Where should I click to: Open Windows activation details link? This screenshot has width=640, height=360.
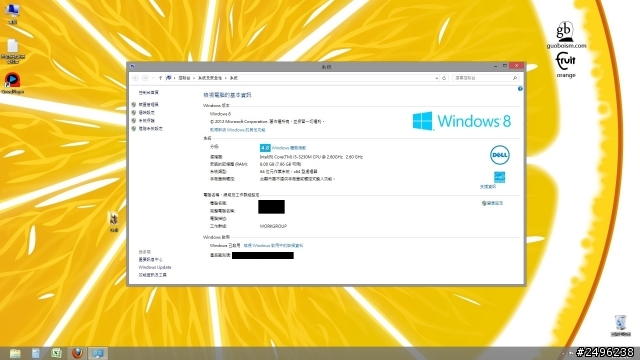pyautogui.click(x=273, y=246)
